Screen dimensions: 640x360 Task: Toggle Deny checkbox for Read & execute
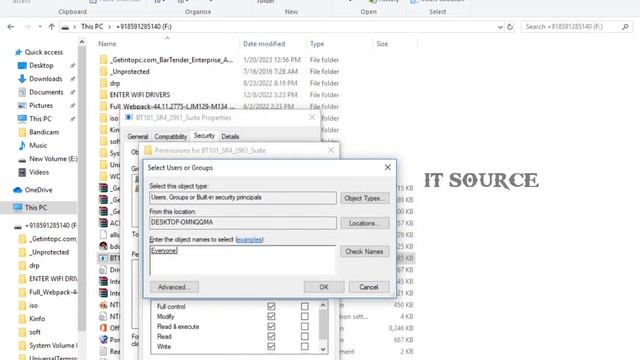pos(304,327)
